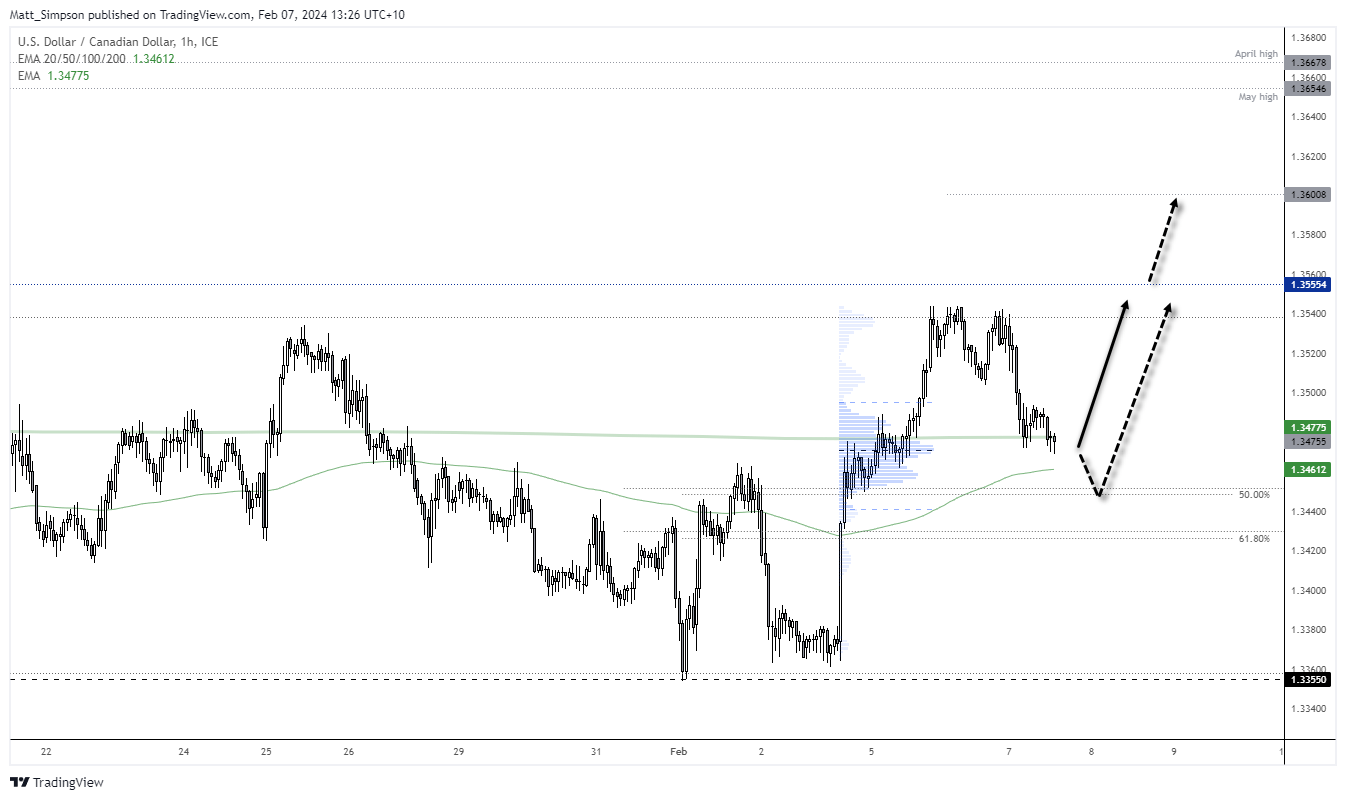Image resolution: width=1346 pixels, height=800 pixels.
Task: Click the '8' date on the time axis
Action: (x=1092, y=751)
